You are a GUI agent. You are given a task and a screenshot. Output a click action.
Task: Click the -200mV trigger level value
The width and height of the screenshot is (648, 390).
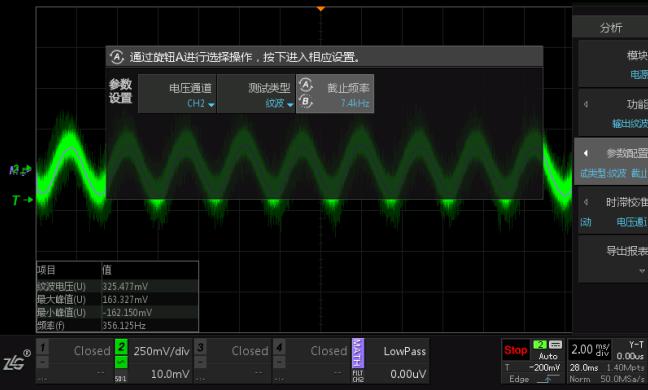tap(544, 368)
